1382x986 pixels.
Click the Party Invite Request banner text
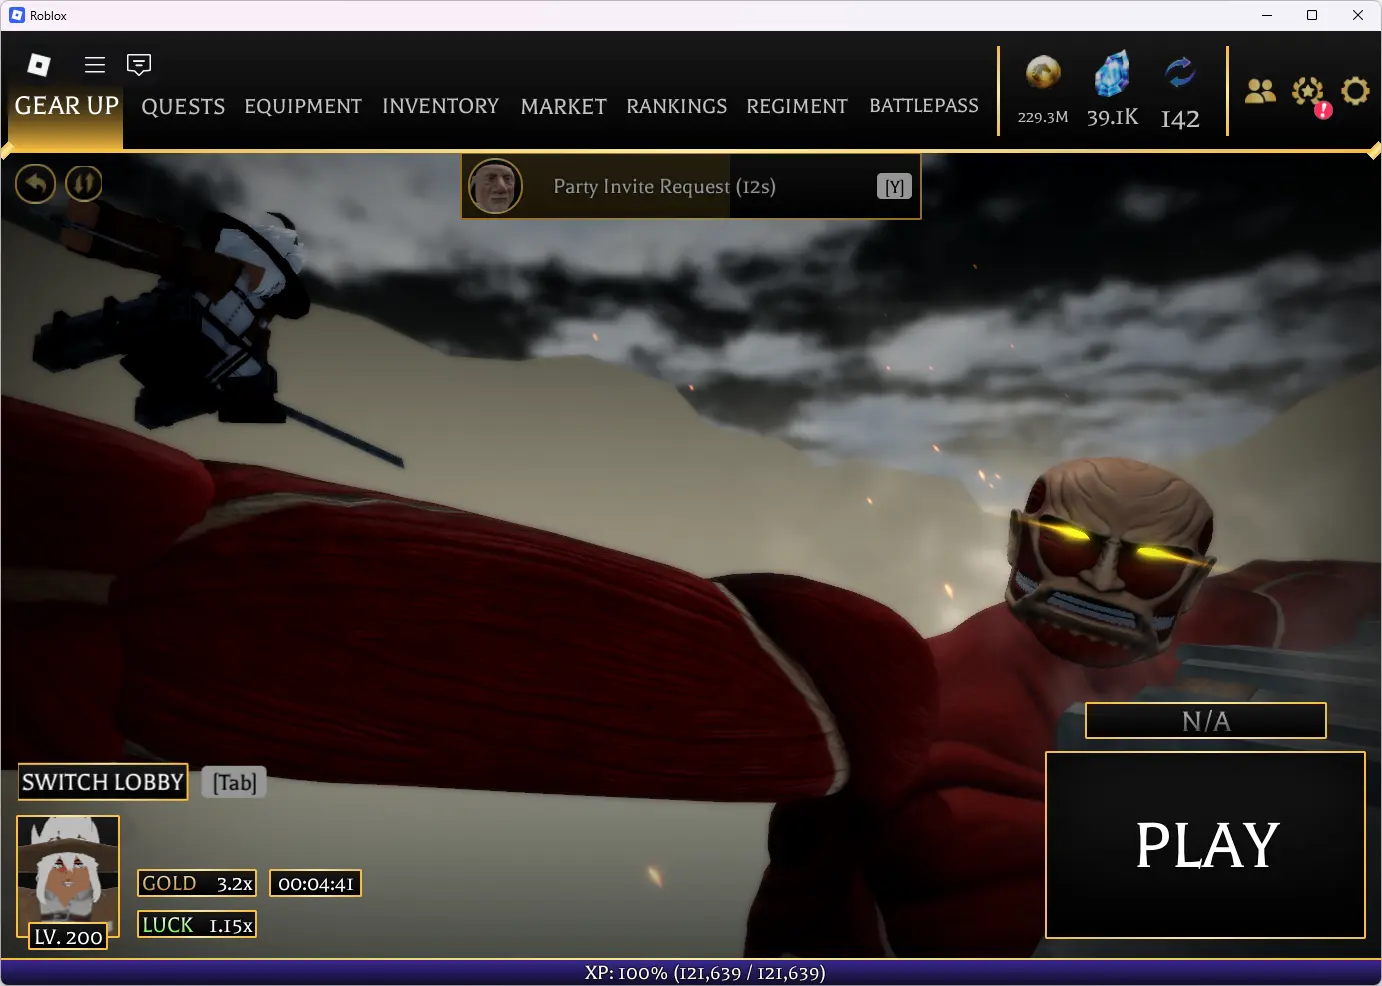click(x=664, y=187)
